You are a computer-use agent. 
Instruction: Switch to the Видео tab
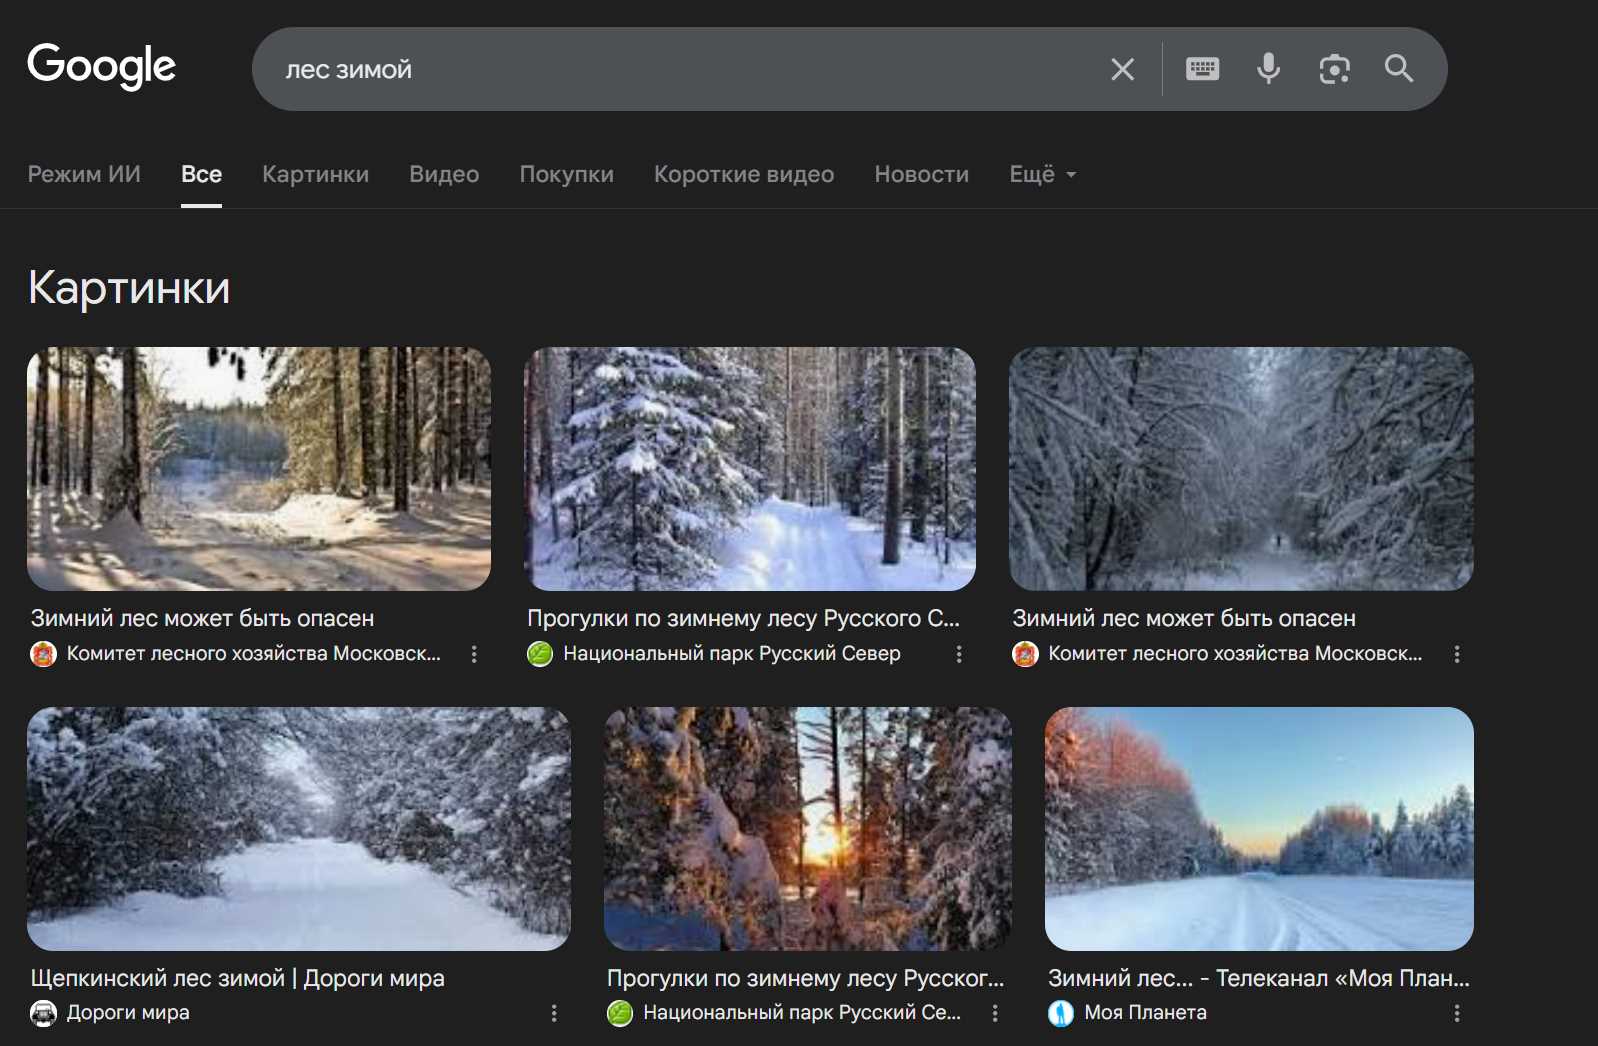444,174
